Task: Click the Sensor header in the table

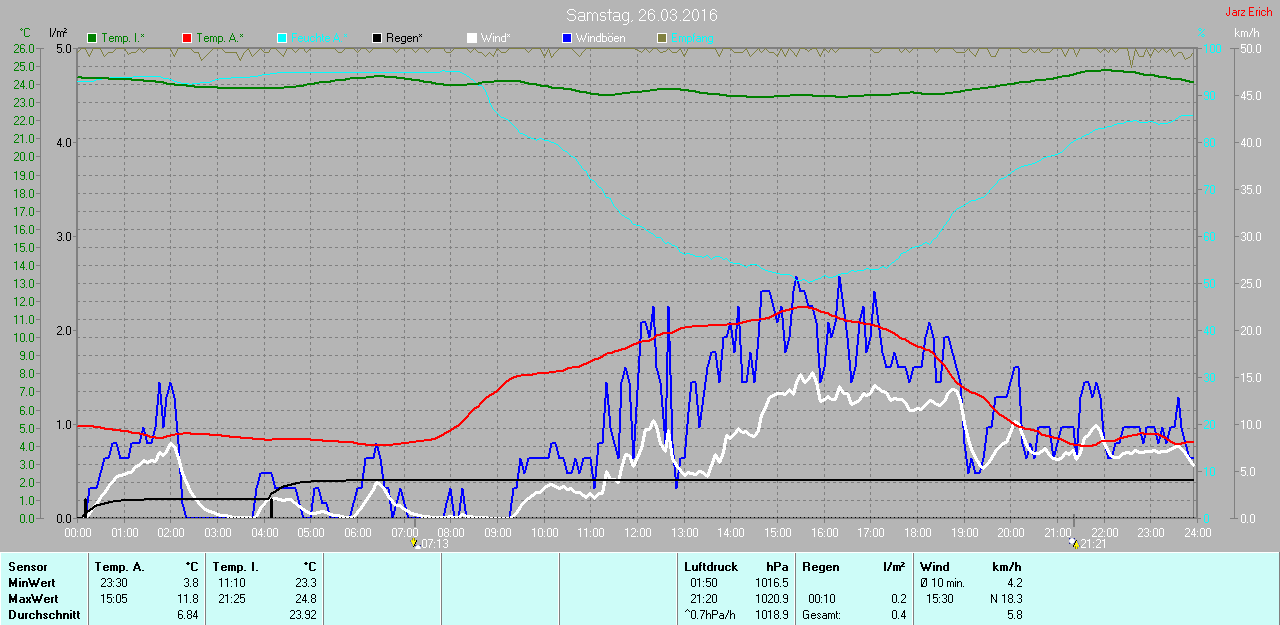Action: point(27,567)
